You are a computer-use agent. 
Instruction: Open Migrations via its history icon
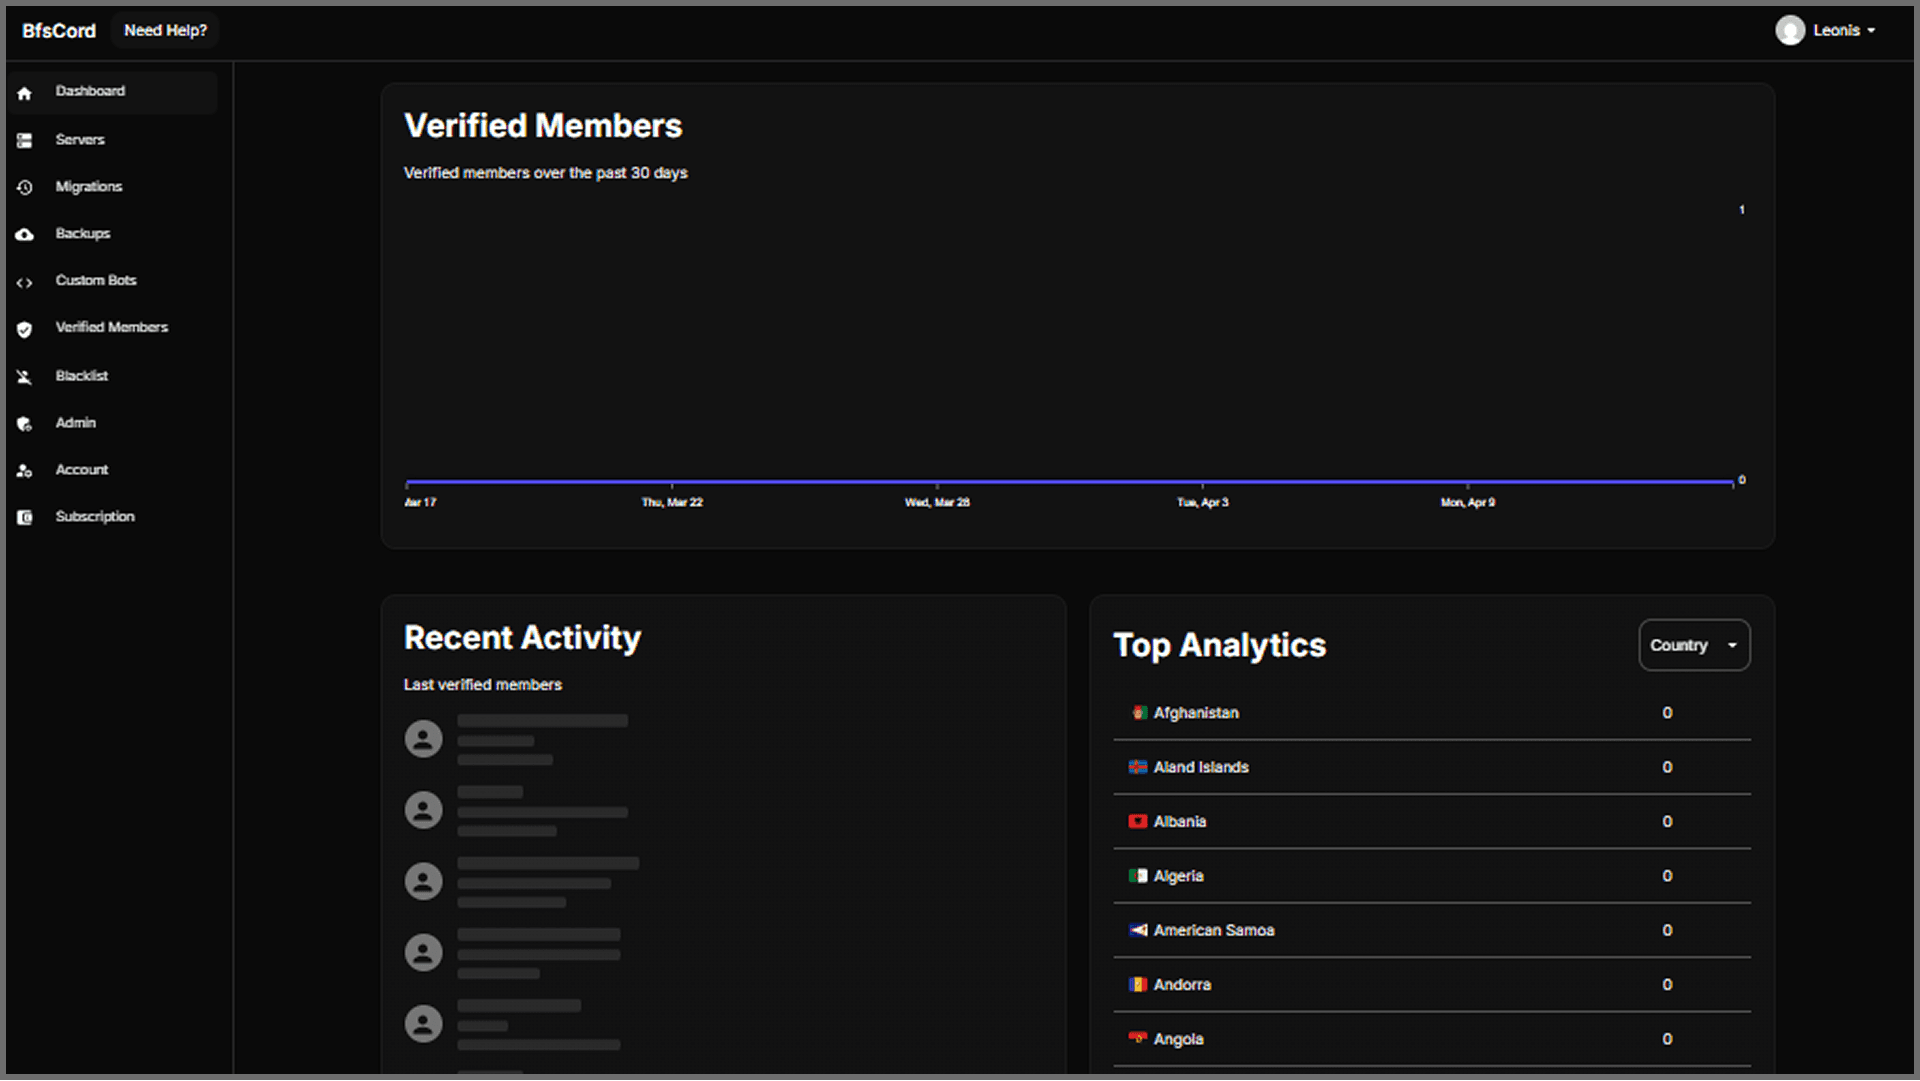click(25, 188)
